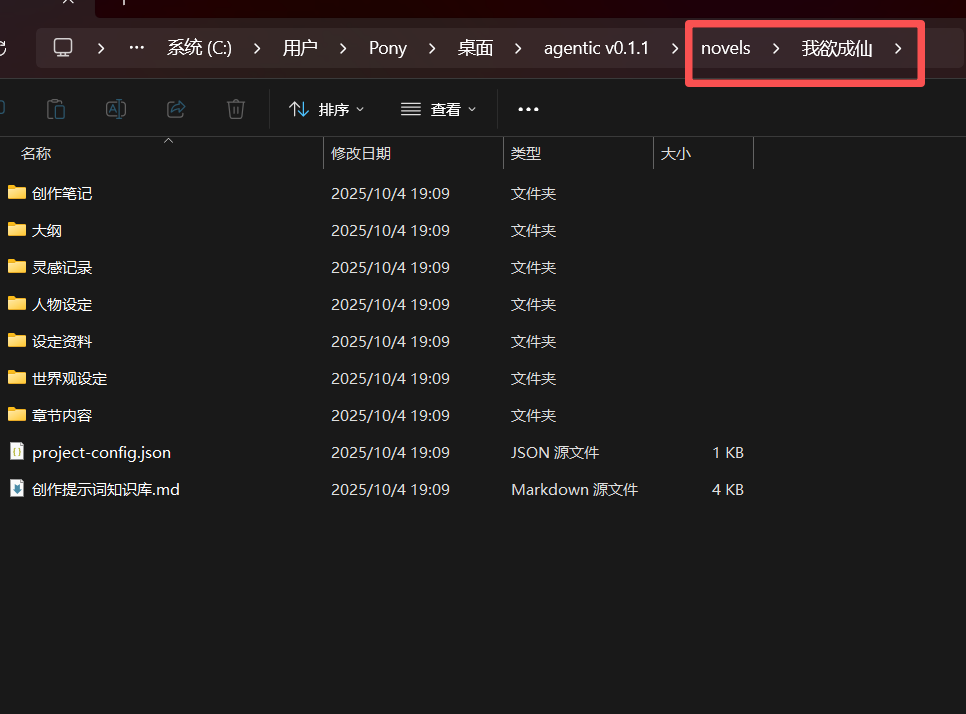Go to 桌面 in the address path
The height and width of the screenshot is (714, 966).
click(475, 48)
